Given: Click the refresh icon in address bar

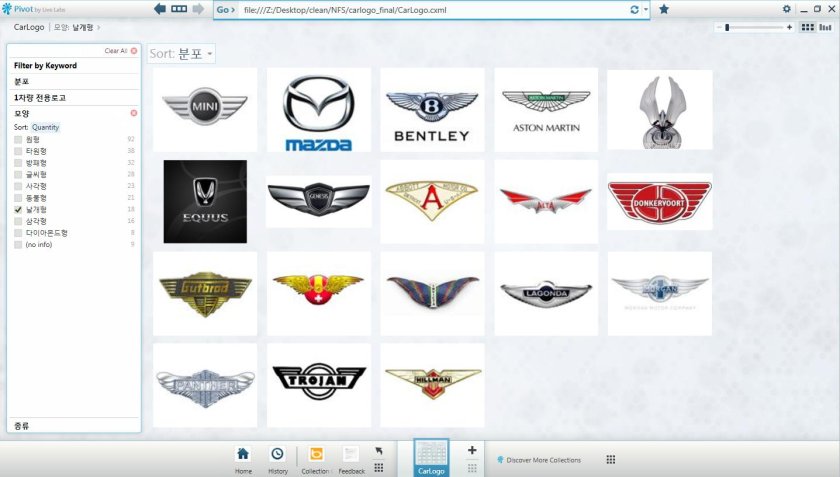Looking at the screenshot, I should [x=634, y=9].
